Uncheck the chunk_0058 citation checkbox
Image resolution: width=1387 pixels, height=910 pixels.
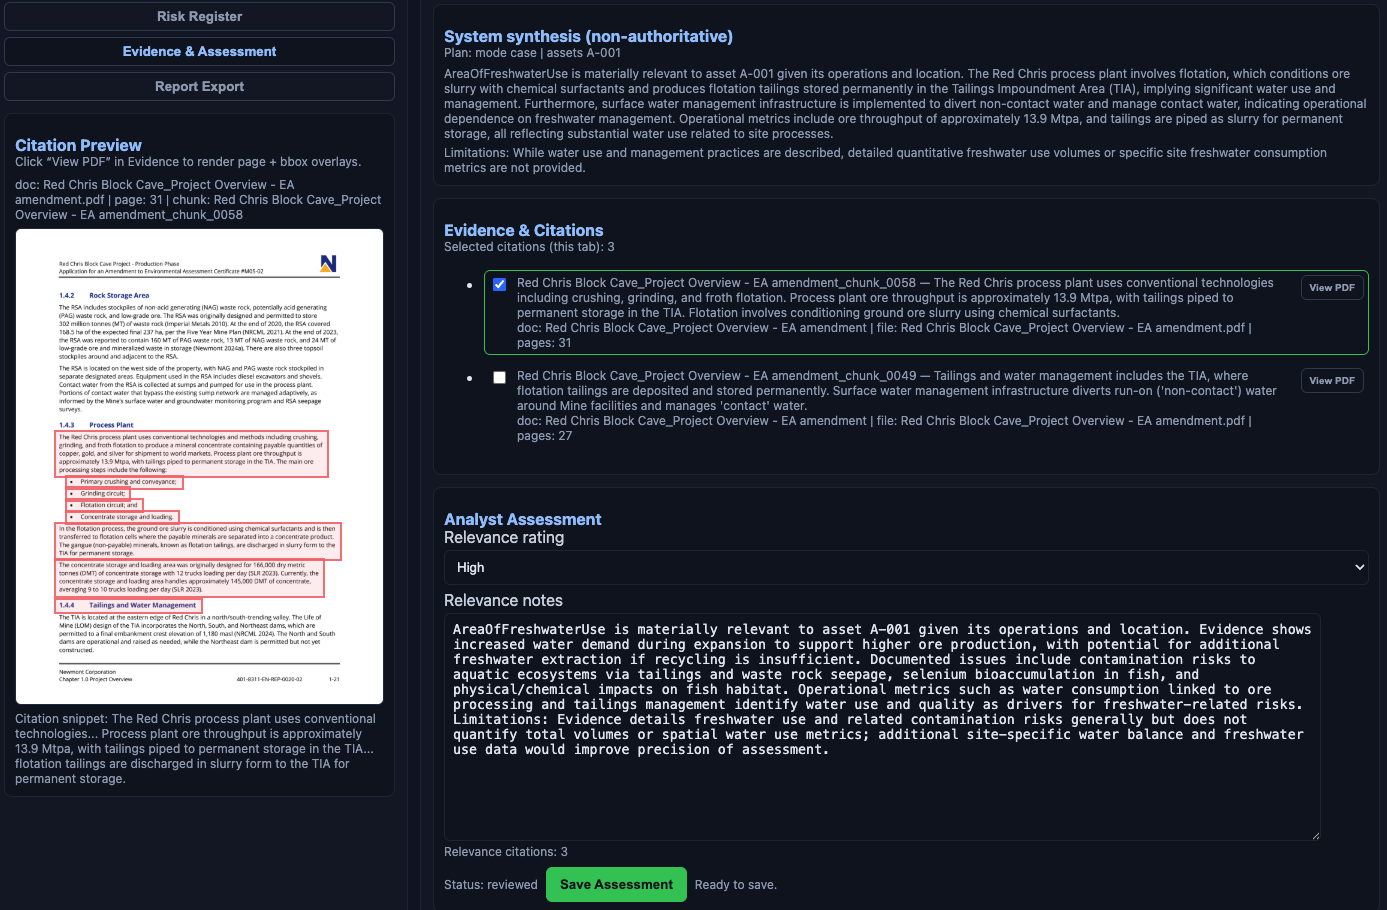(x=500, y=285)
